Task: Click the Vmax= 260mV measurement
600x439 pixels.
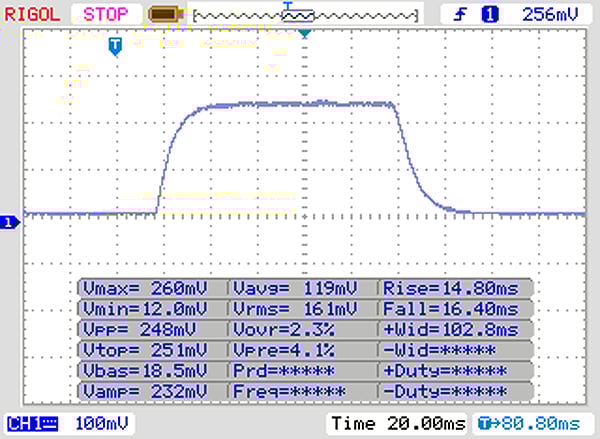Action: coord(145,288)
